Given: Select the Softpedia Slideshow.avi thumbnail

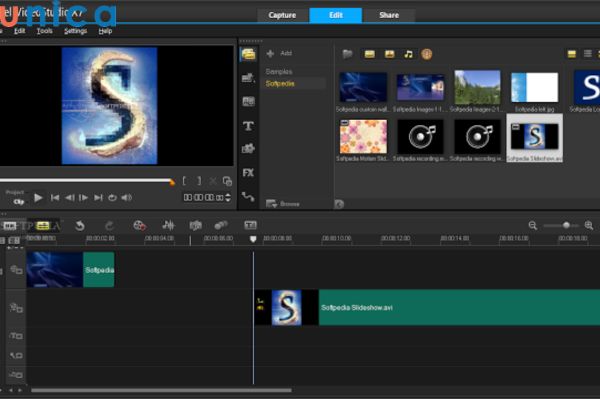Looking at the screenshot, I should click(x=534, y=137).
